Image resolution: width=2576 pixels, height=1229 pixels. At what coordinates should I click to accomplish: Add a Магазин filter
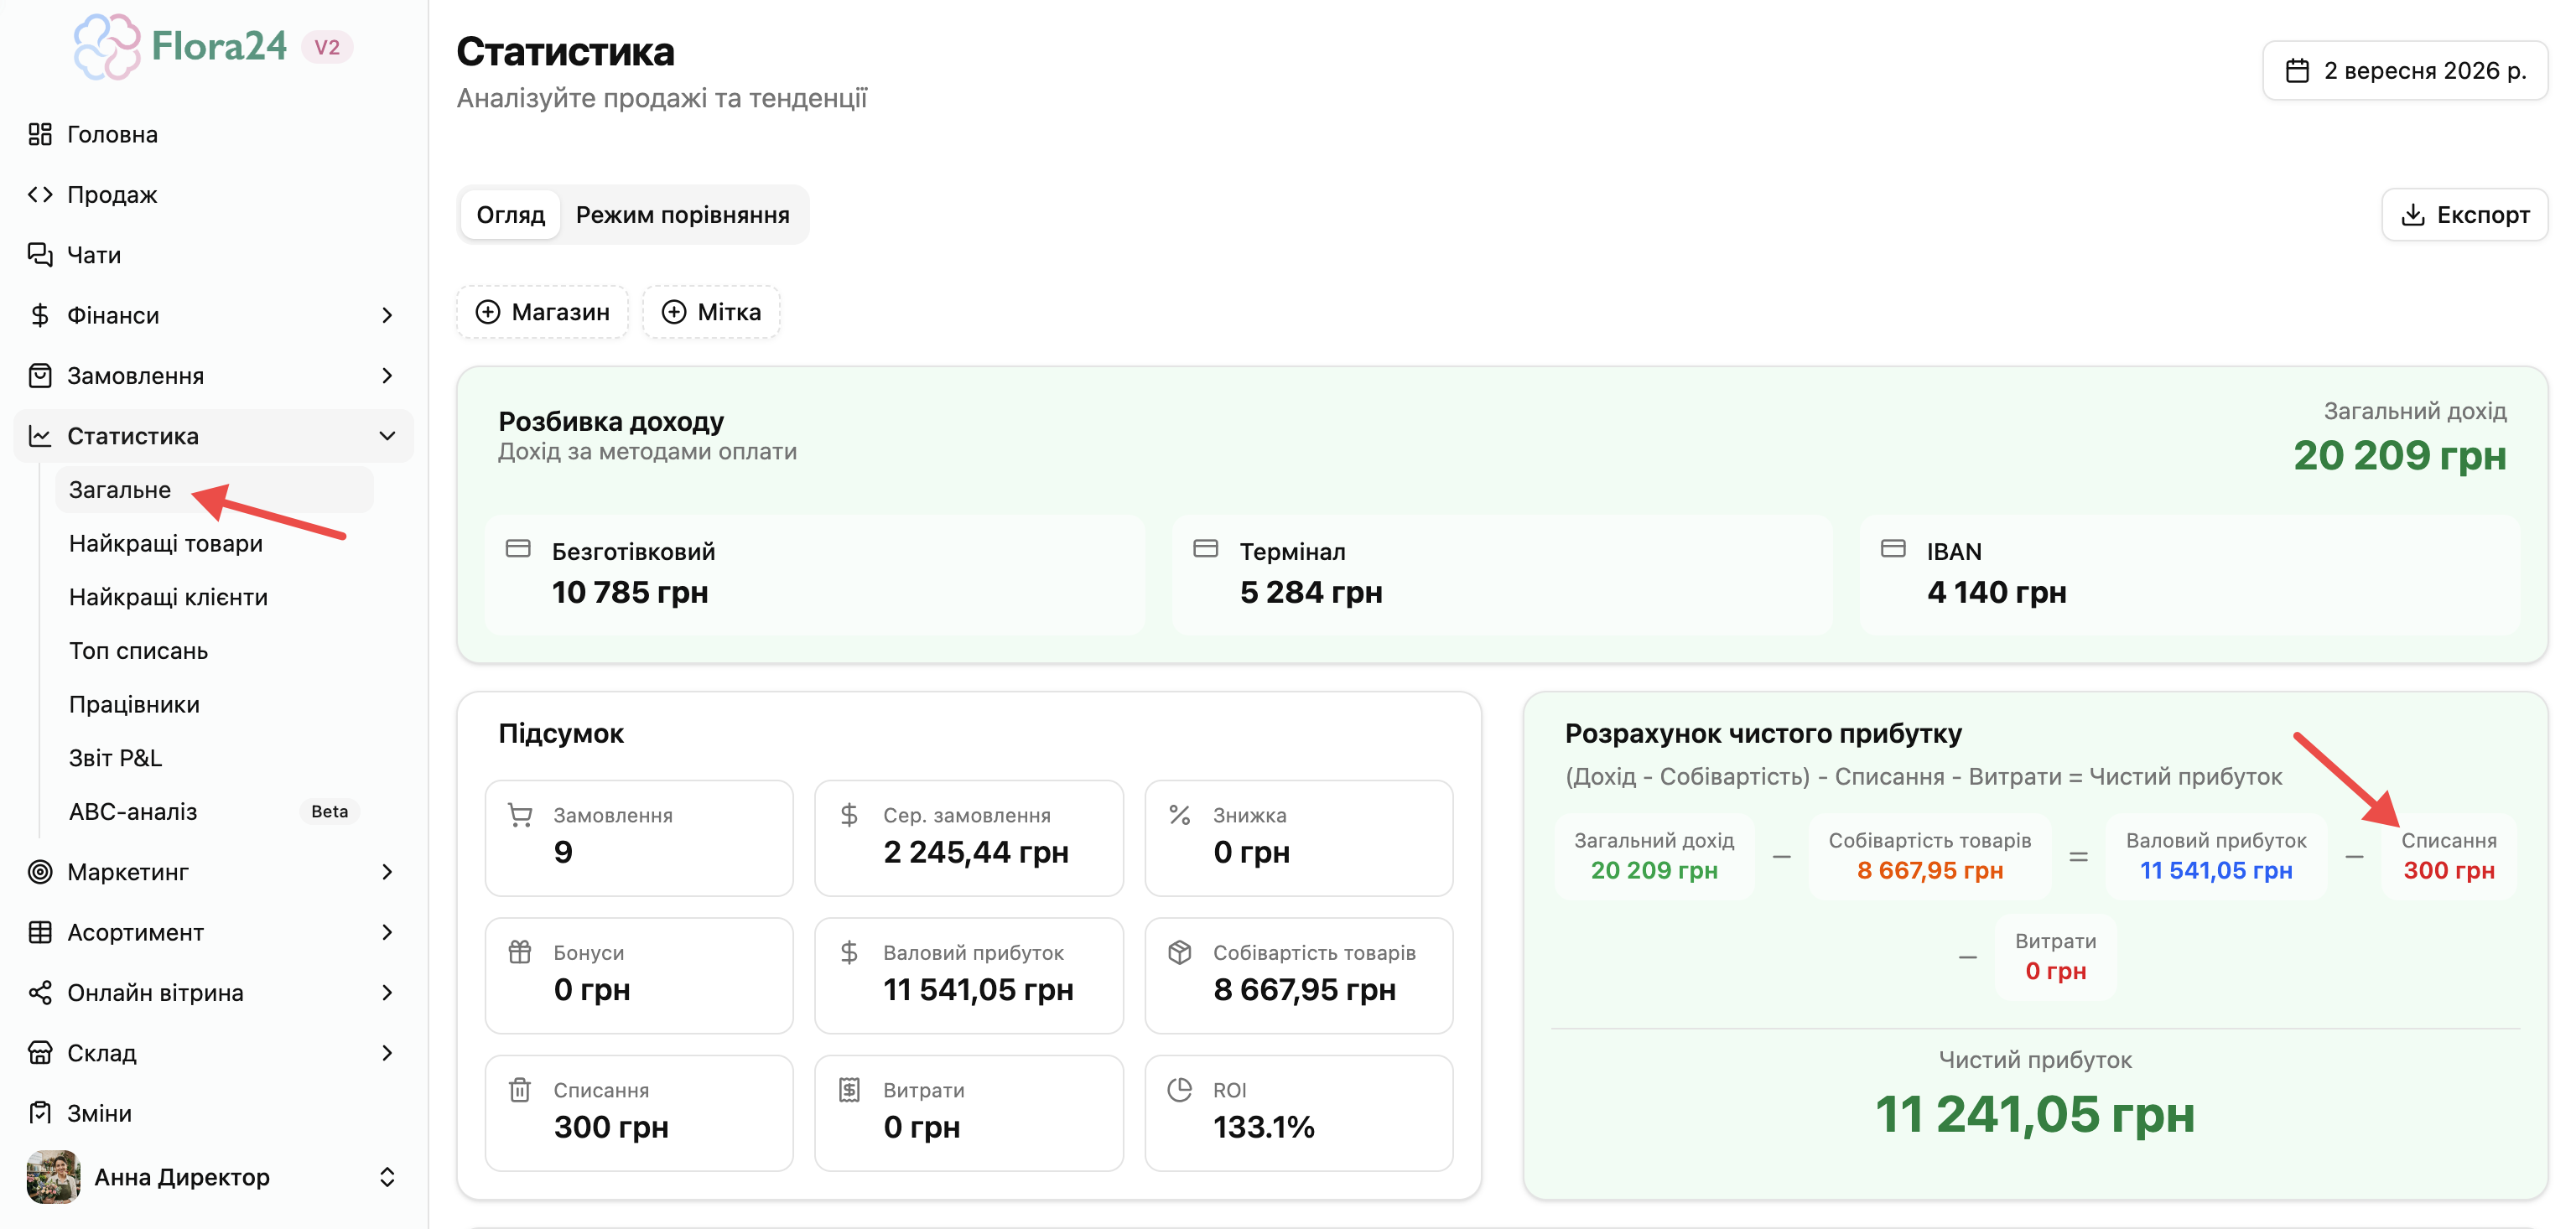click(x=542, y=312)
